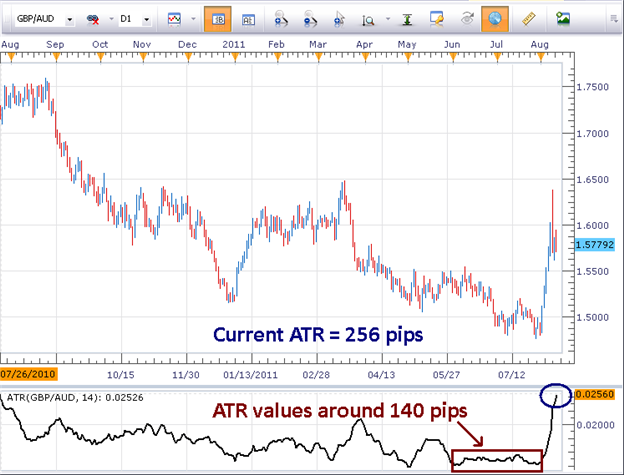This screenshot has width=624, height=475.
Task: Expand the dropdown beside scale zoom icon
Action: (388, 19)
